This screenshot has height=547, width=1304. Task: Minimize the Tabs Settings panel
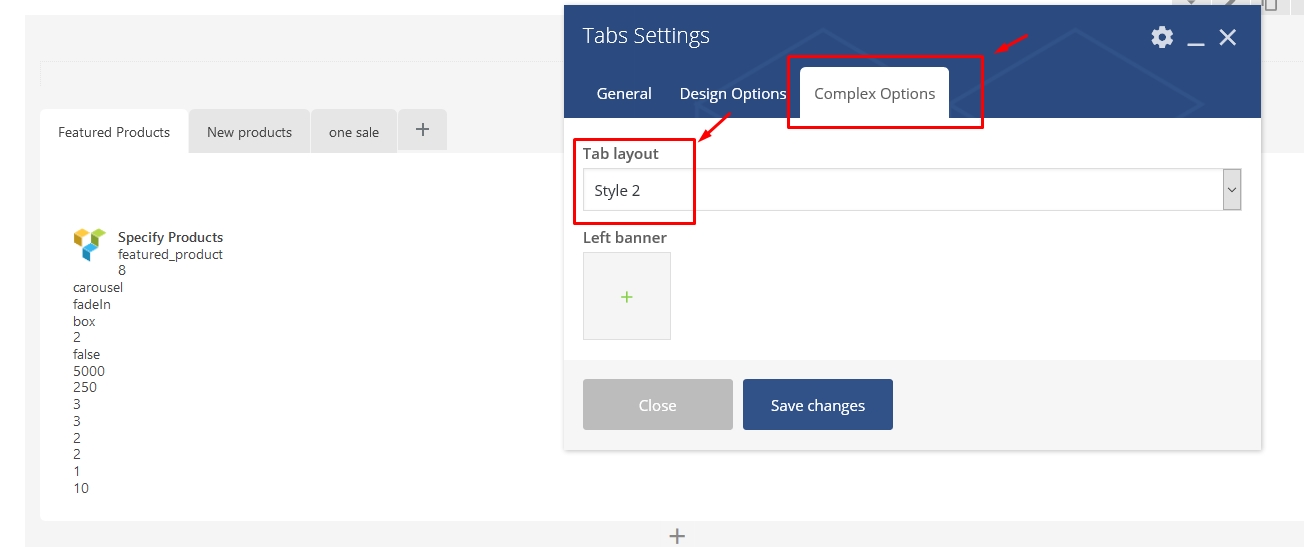coord(1195,39)
